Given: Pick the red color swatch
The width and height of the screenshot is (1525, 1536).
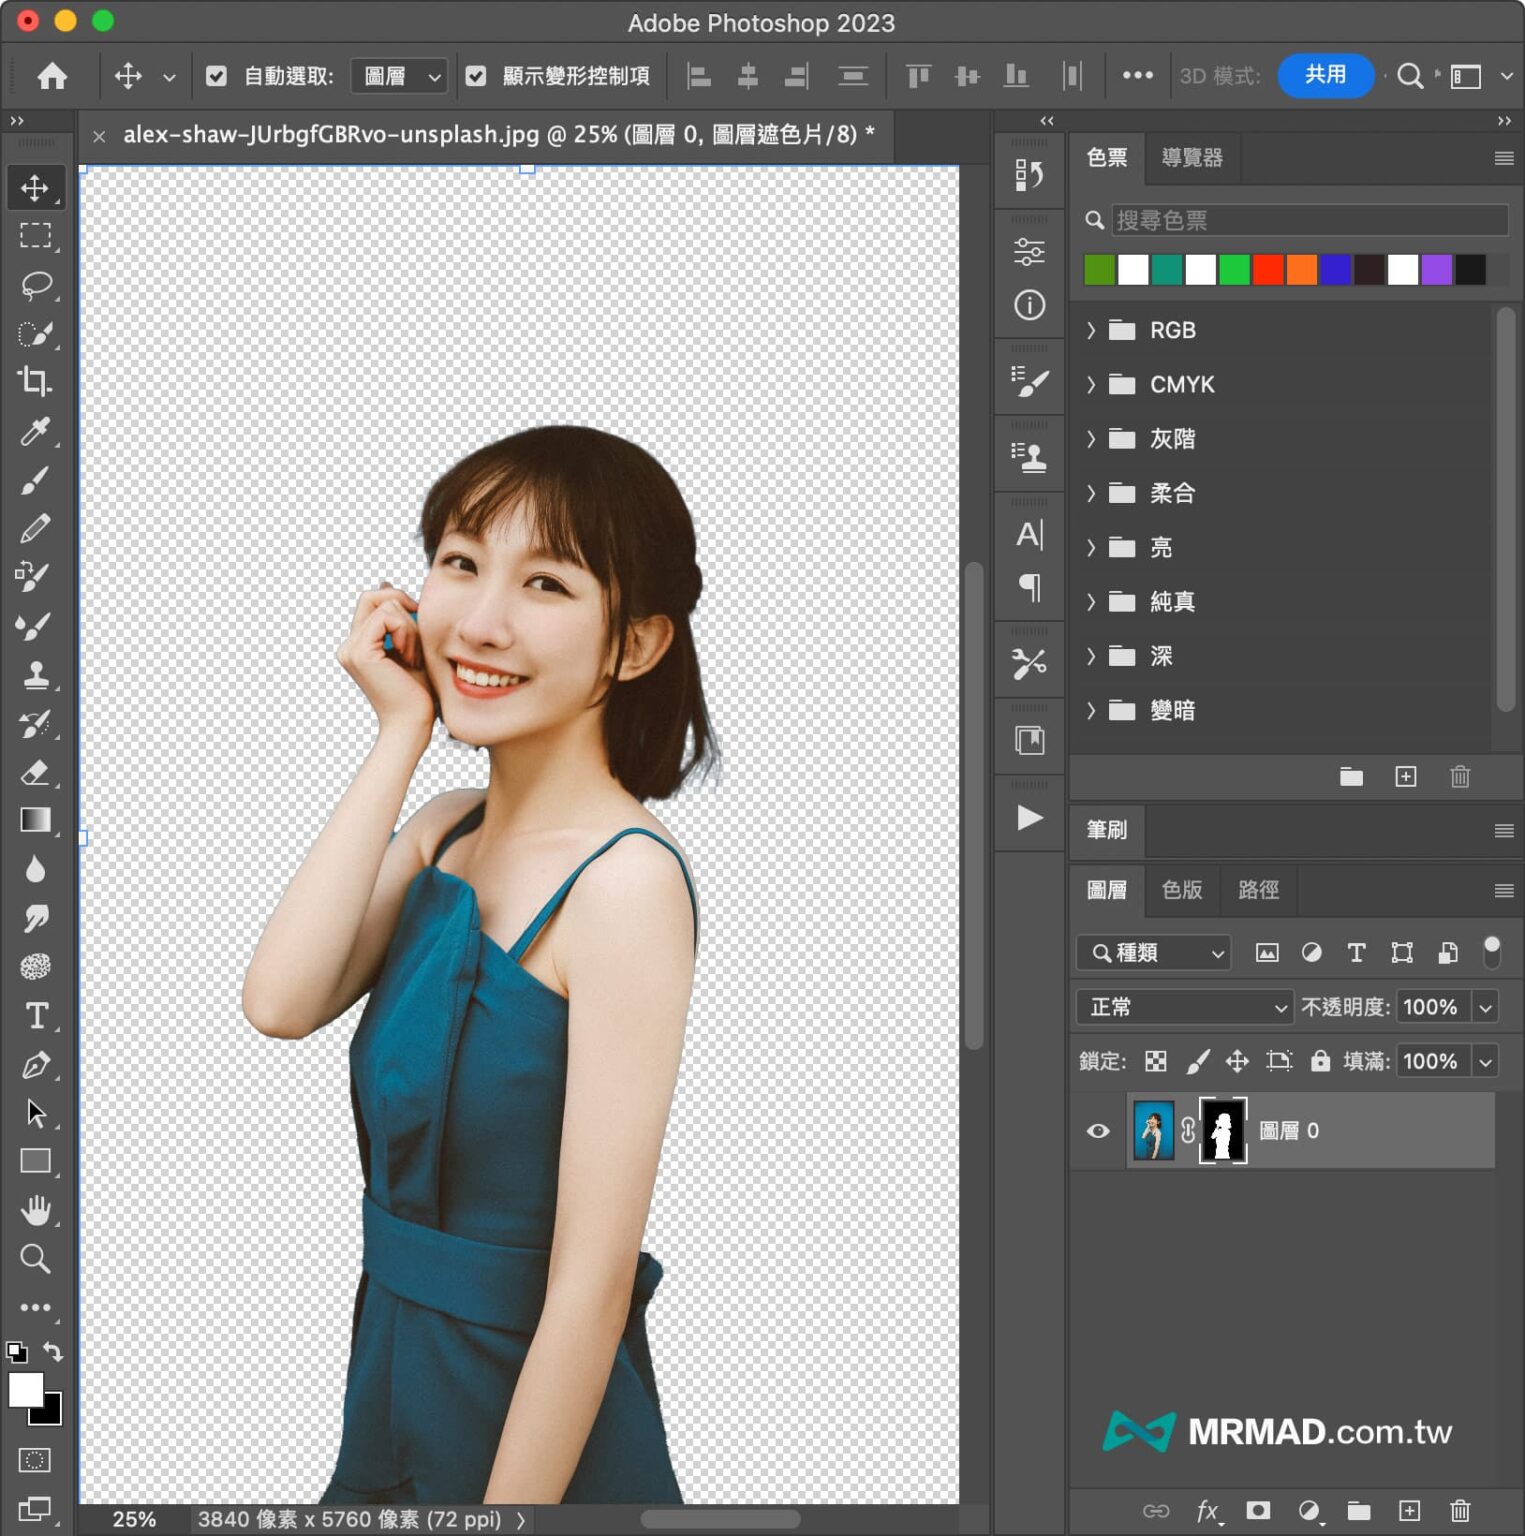Looking at the screenshot, I should (1267, 270).
